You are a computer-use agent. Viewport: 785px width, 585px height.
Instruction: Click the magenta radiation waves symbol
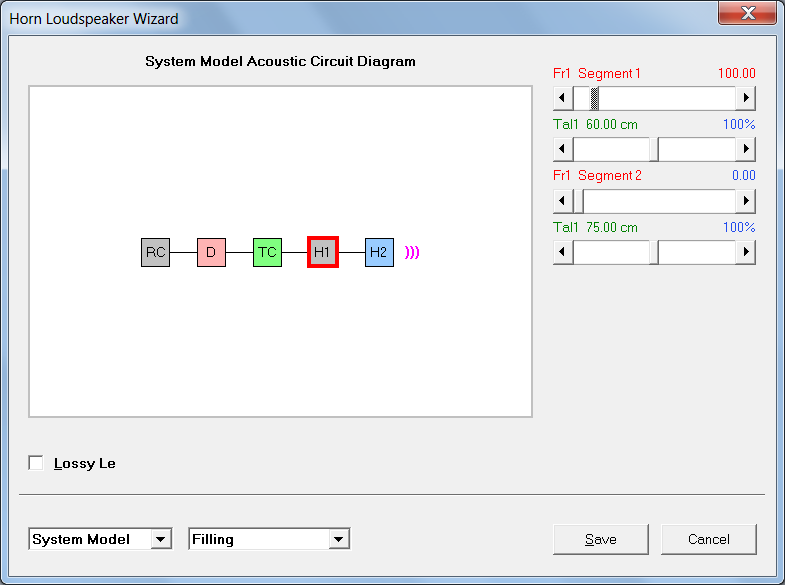412,252
